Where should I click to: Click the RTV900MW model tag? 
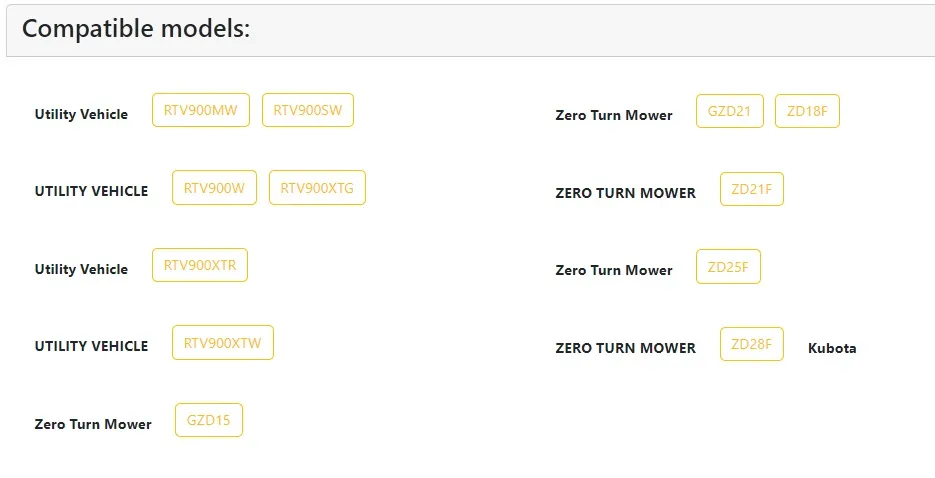200,111
